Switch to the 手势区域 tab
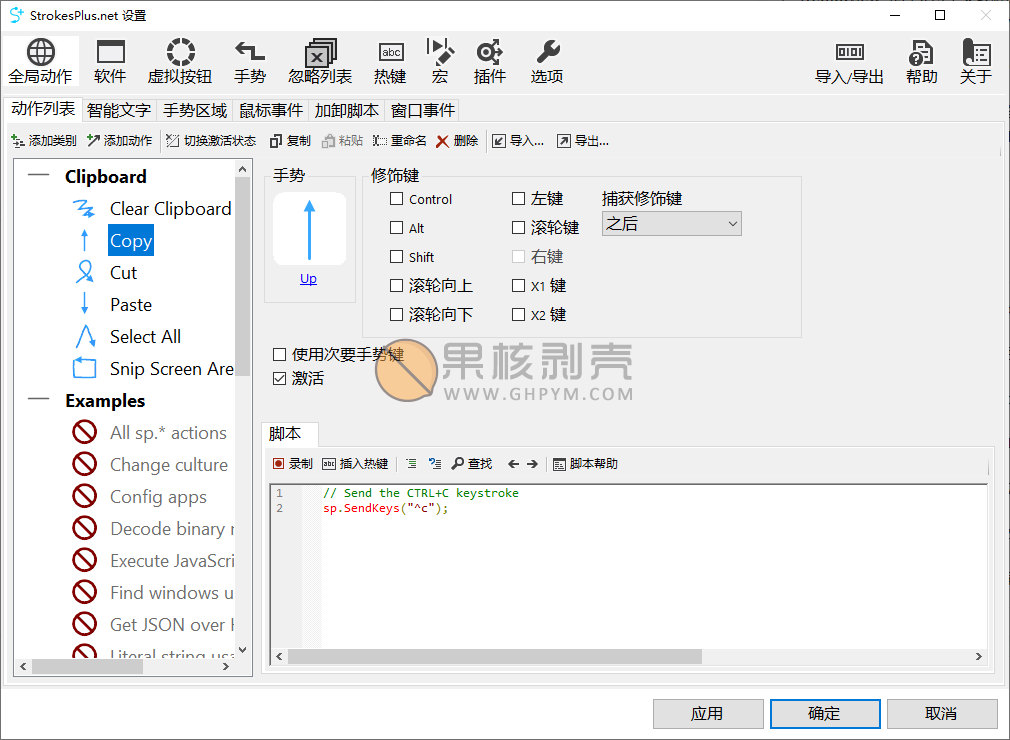The width and height of the screenshot is (1010, 740). (195, 110)
